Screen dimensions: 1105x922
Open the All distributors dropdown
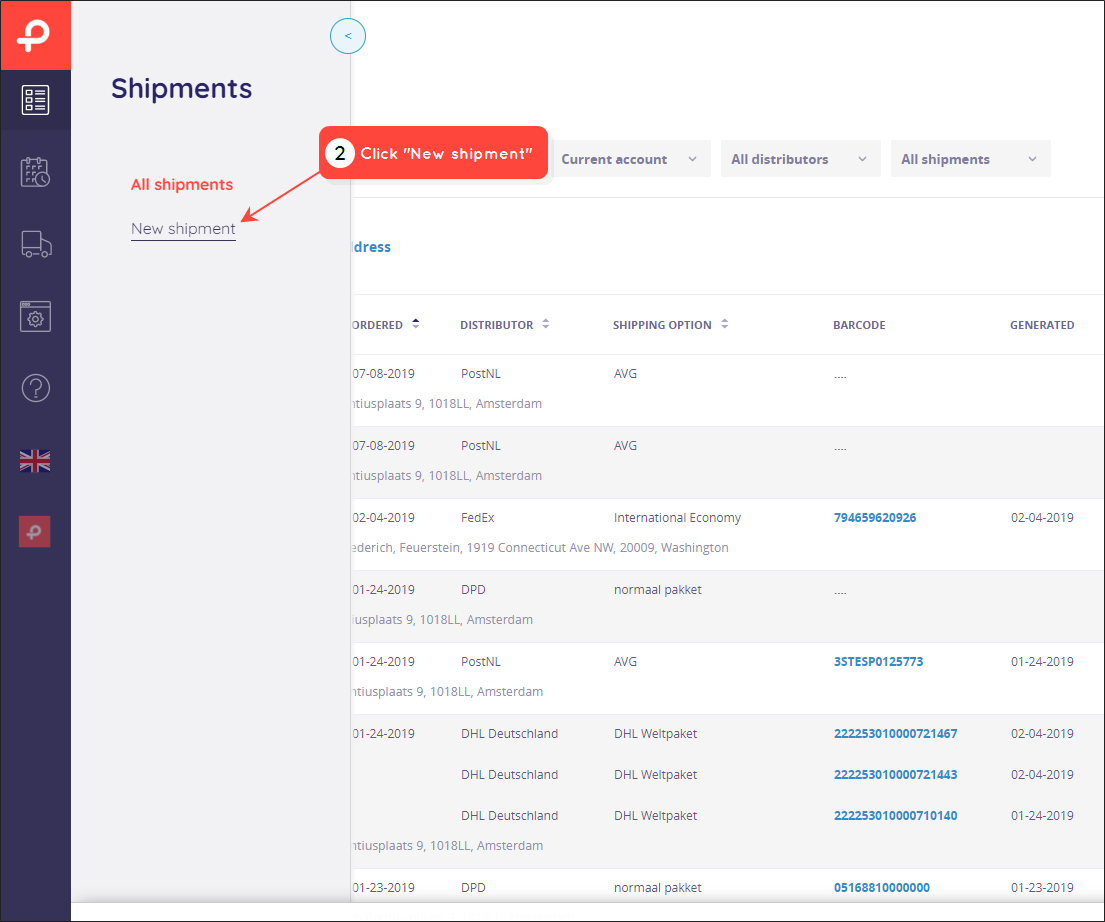[801, 159]
